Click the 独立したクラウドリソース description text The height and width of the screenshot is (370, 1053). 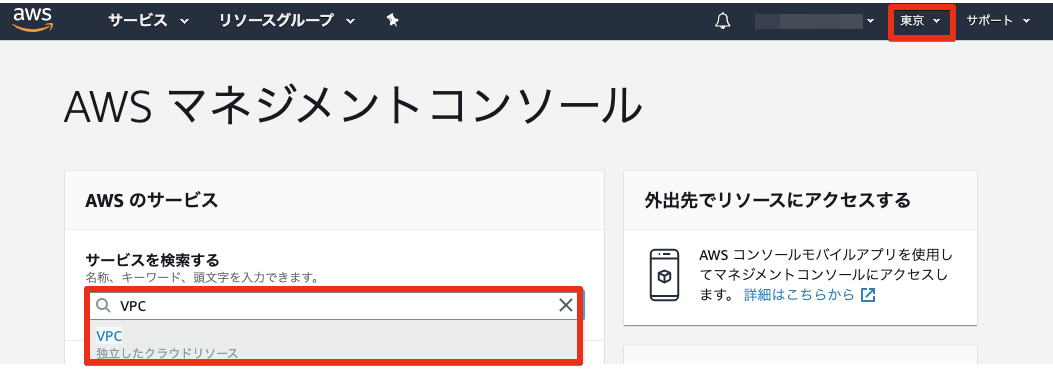pyautogui.click(x=167, y=353)
